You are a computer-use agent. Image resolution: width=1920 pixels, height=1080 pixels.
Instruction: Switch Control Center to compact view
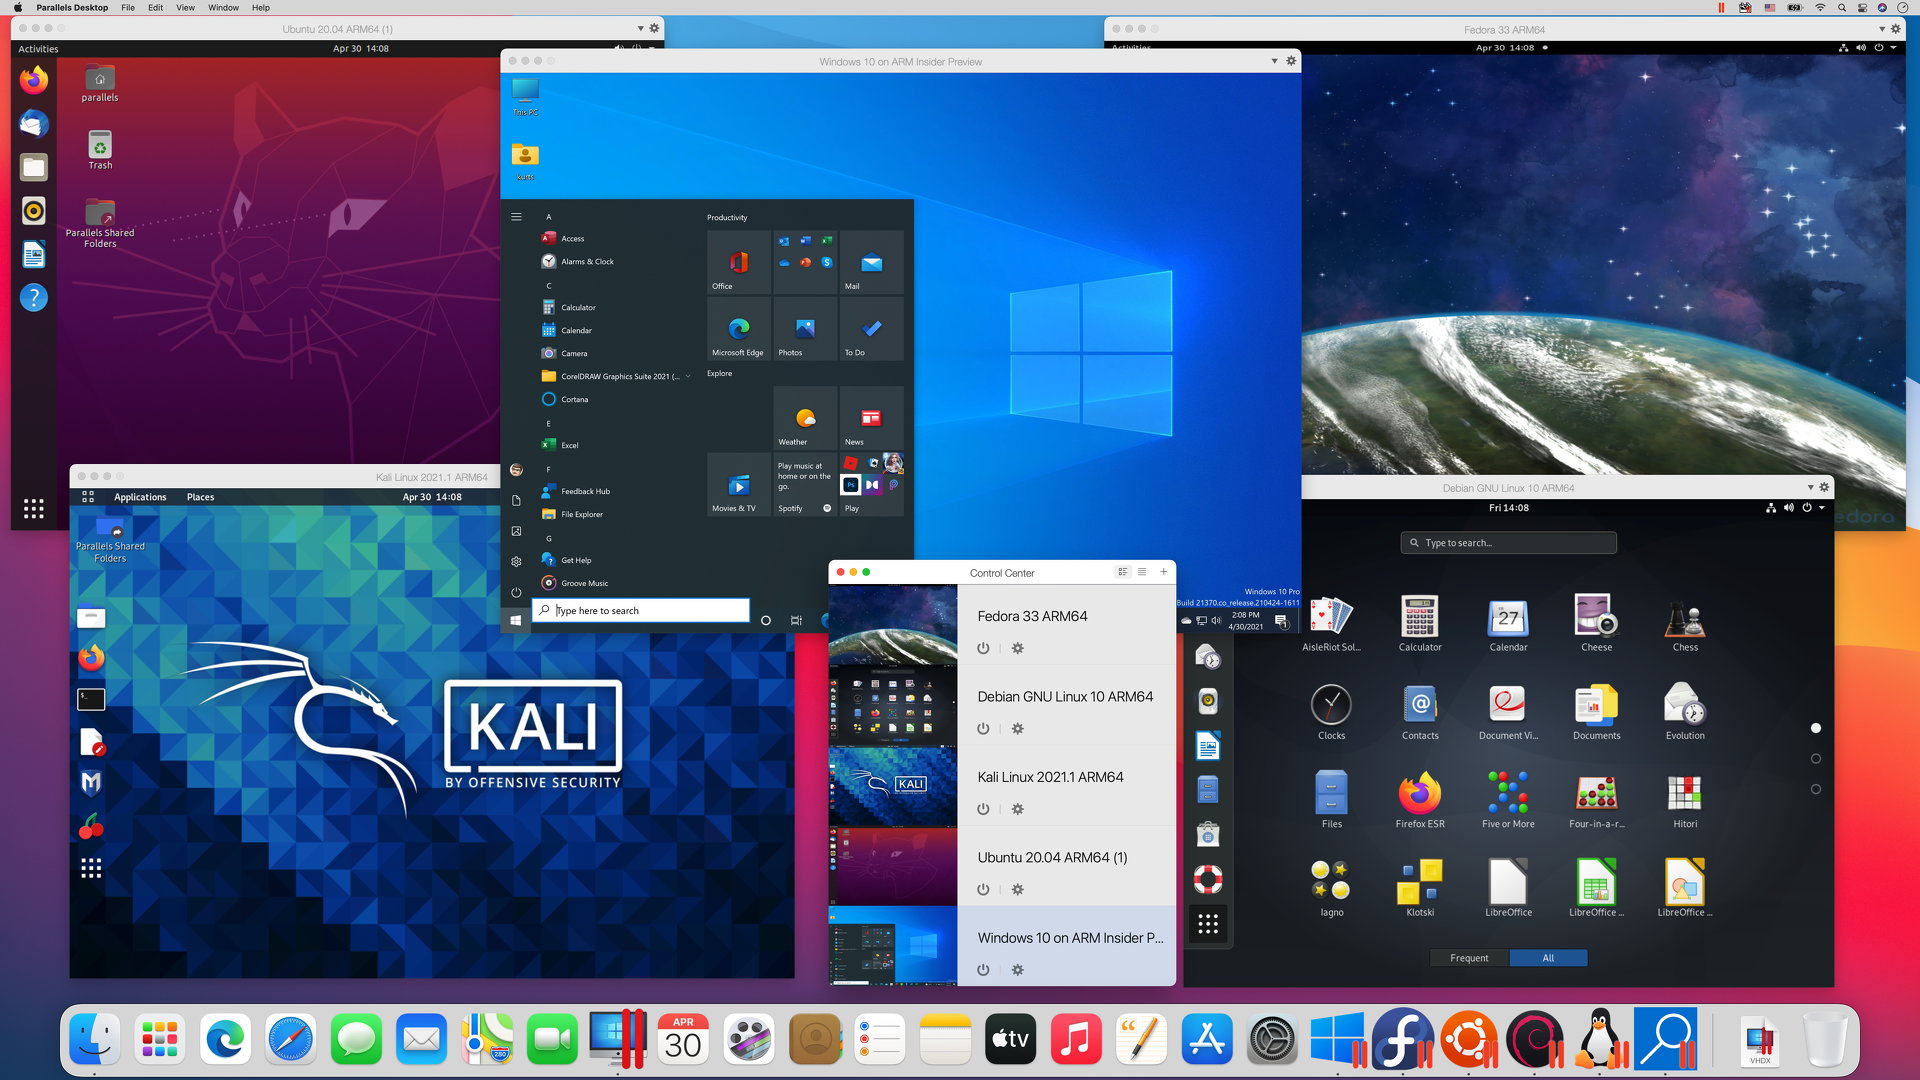point(1123,572)
